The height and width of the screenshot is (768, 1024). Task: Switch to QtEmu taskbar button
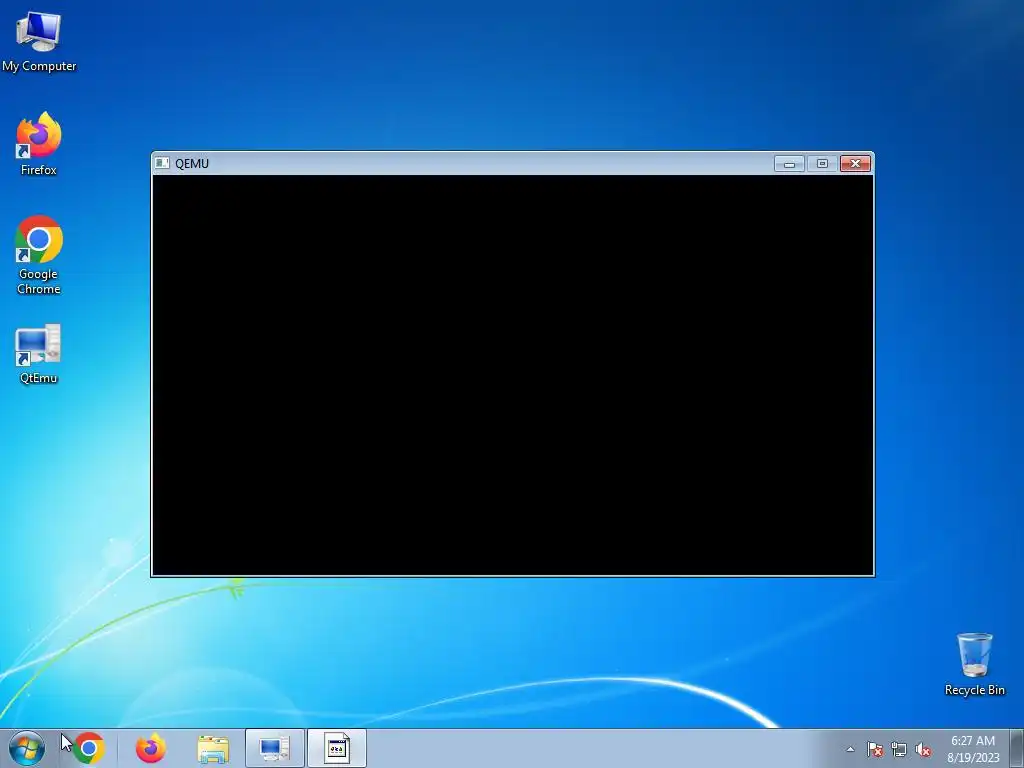(x=274, y=748)
